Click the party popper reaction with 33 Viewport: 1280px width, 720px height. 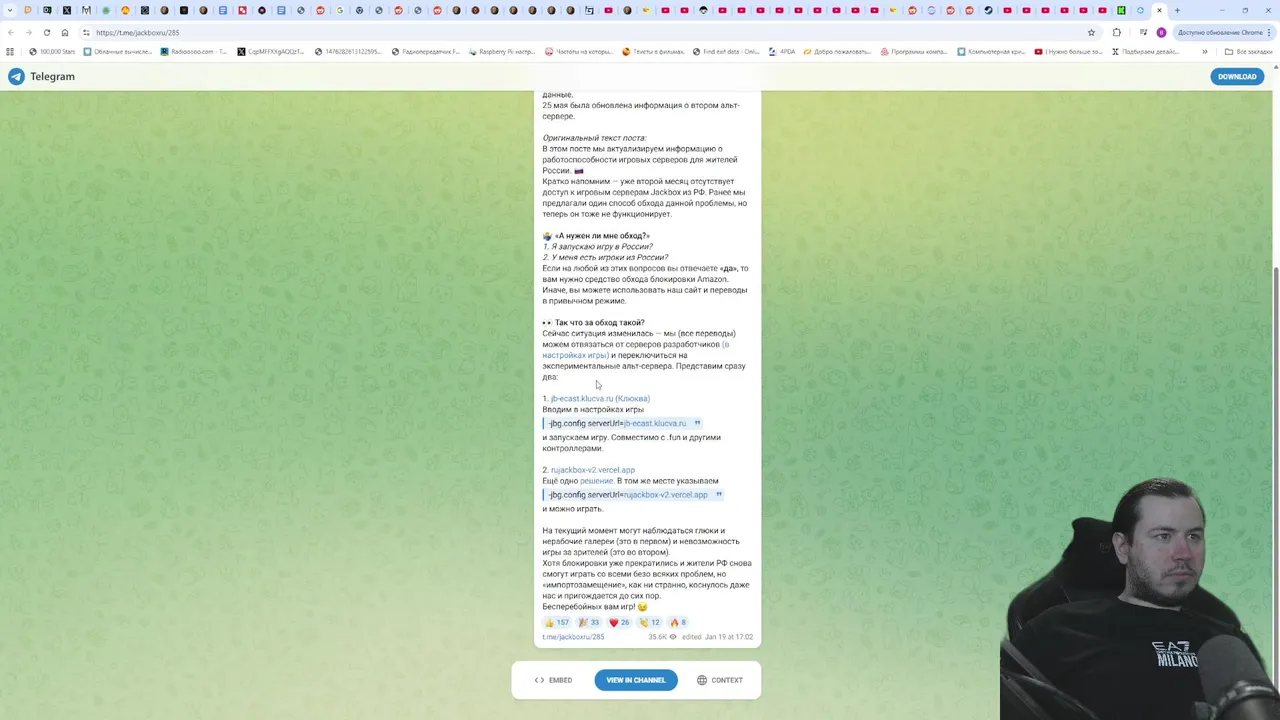tap(589, 622)
